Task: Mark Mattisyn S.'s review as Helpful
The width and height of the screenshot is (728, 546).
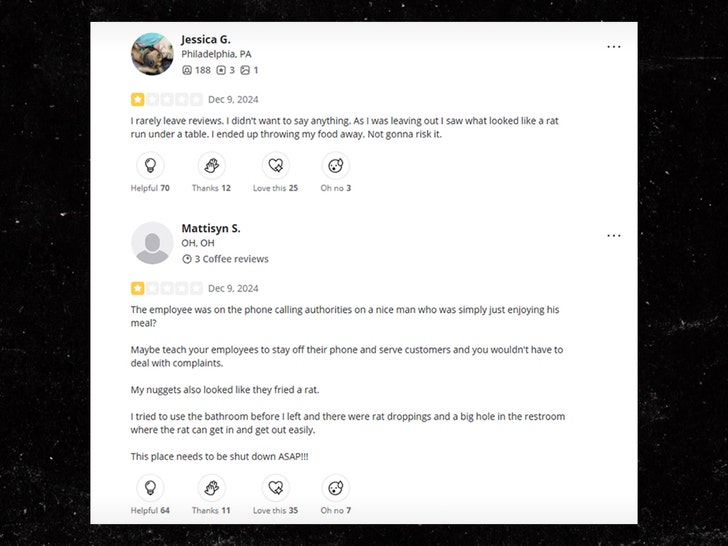Action: [x=150, y=488]
